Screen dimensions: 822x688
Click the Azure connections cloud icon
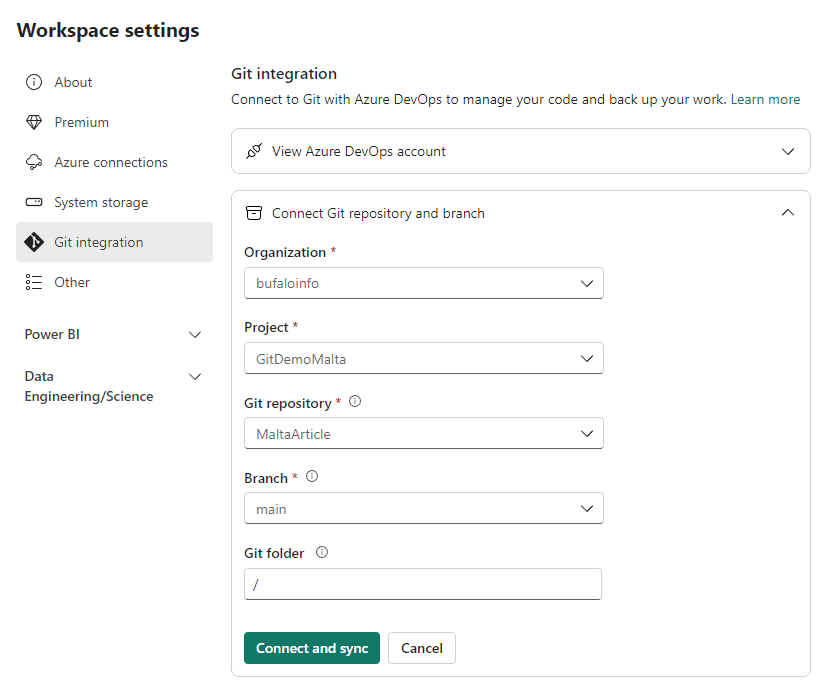(34, 163)
